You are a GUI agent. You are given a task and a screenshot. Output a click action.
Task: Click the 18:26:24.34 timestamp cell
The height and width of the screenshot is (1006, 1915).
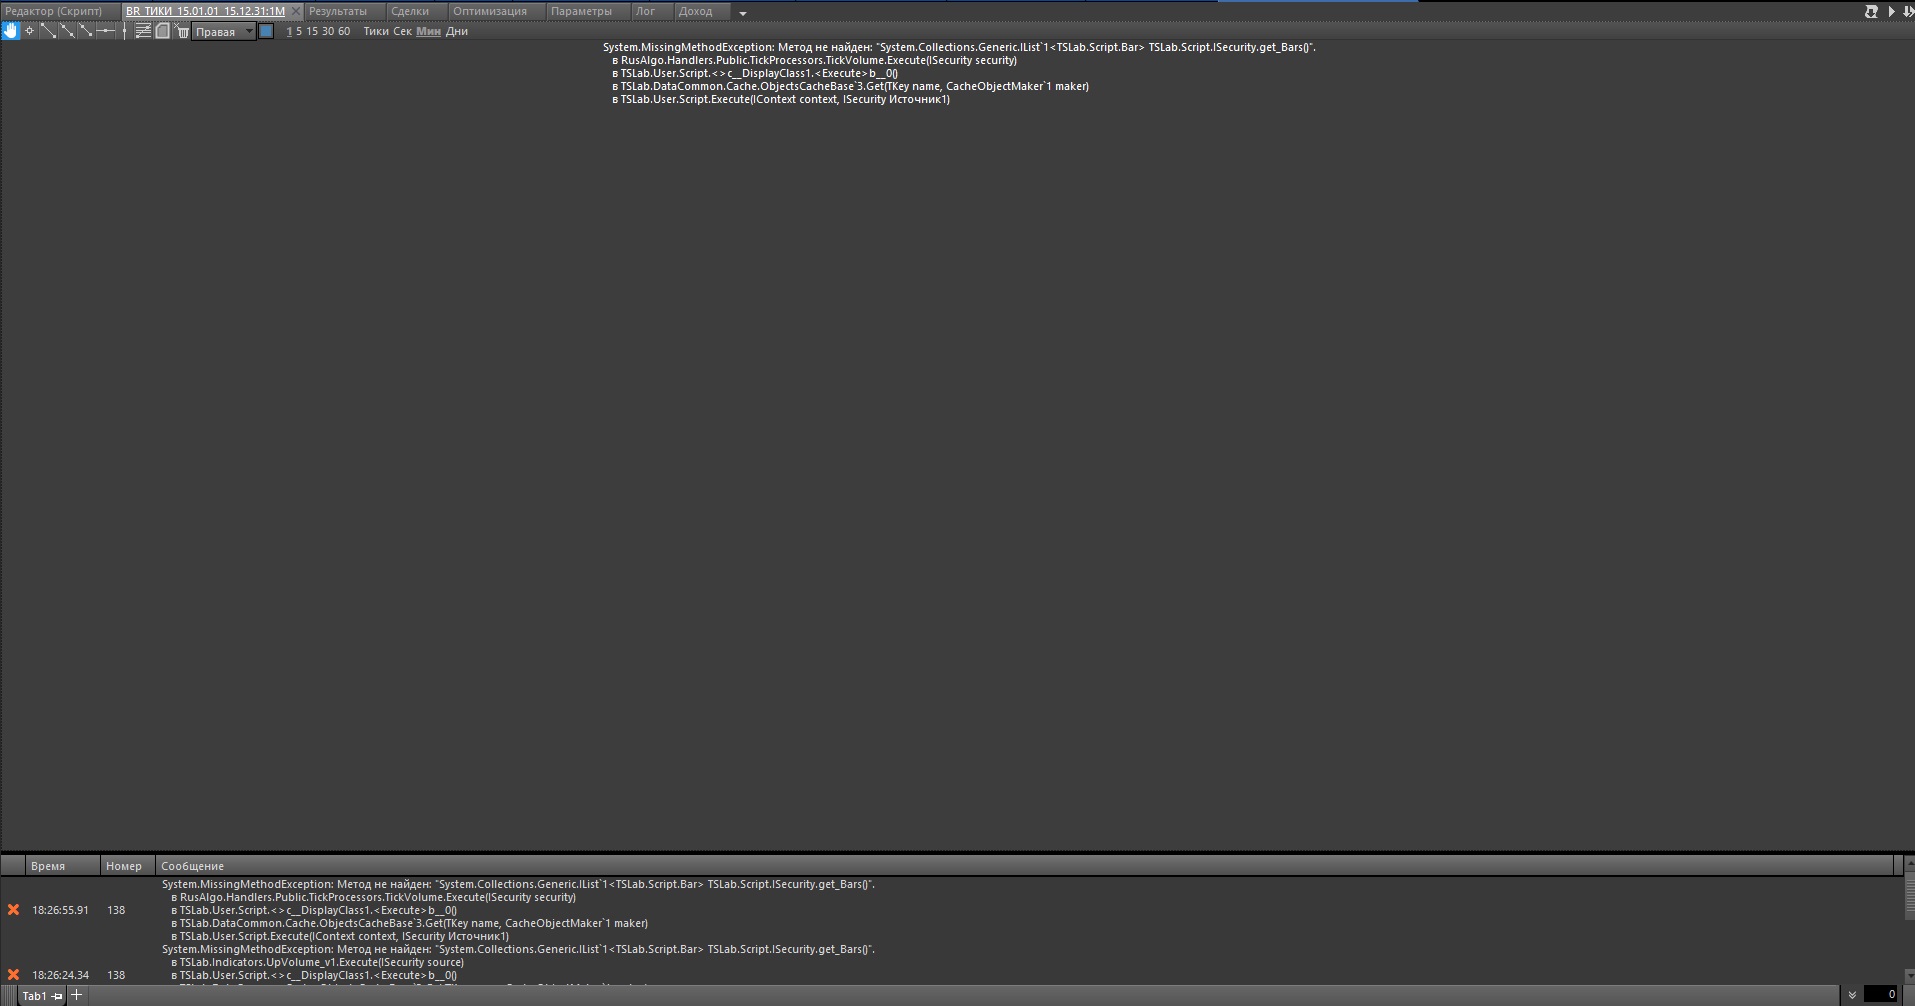(60, 975)
